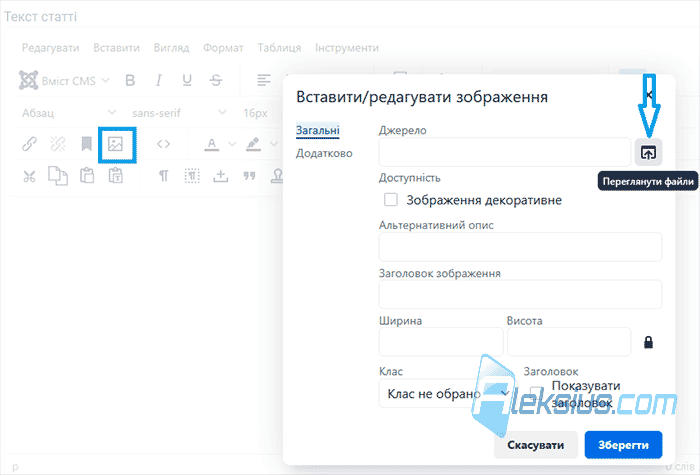Click the Альтернативний опис input field
The height and width of the screenshot is (475, 700).
pos(520,246)
